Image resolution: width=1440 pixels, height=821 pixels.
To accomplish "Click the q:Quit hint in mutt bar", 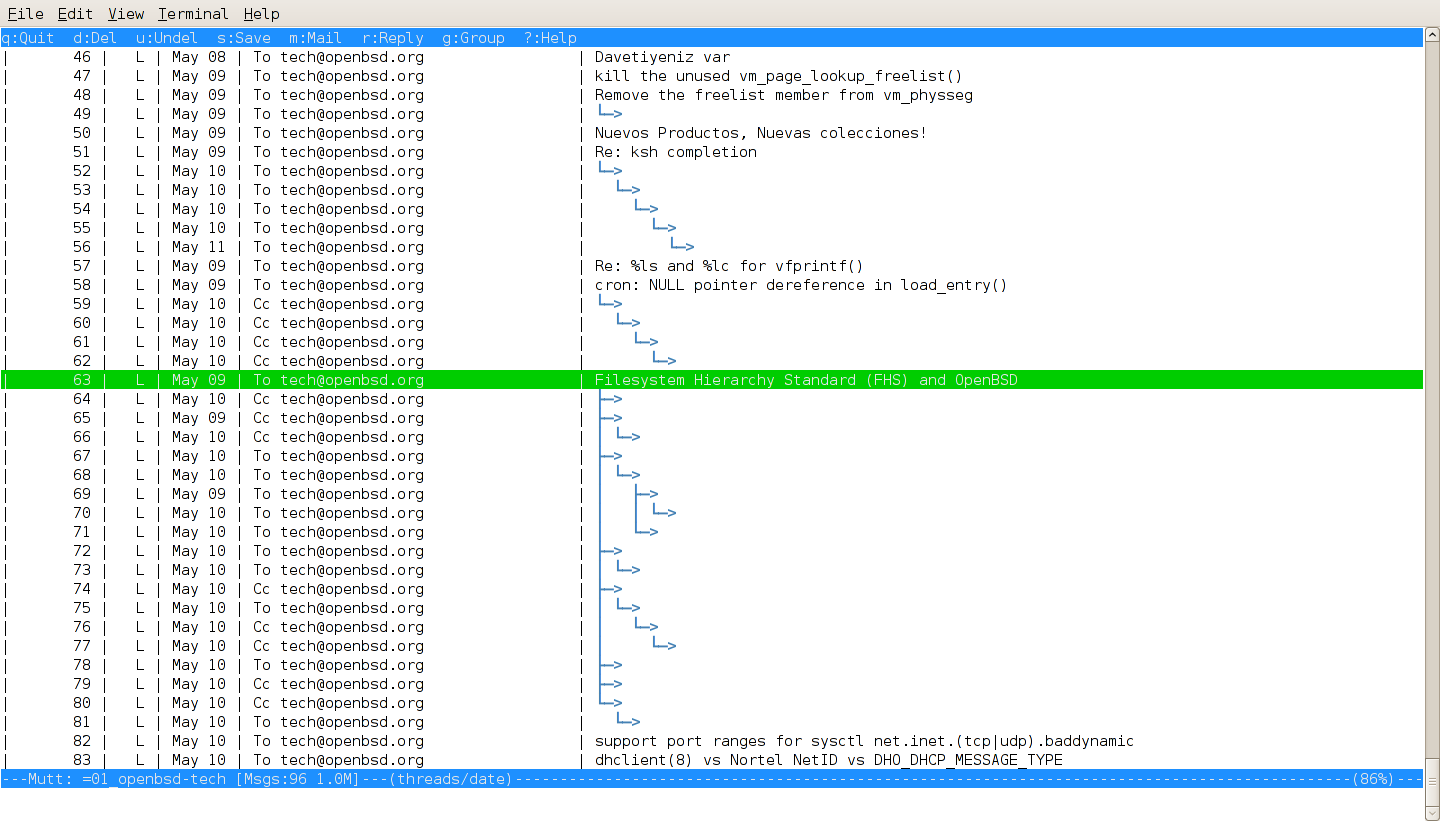I will [28, 38].
